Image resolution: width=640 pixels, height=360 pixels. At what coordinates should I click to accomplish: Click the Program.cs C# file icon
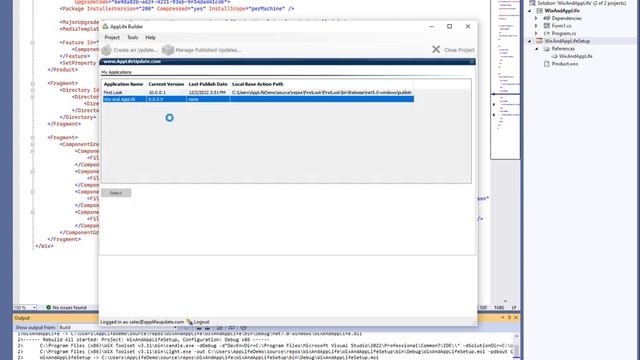tap(547, 33)
